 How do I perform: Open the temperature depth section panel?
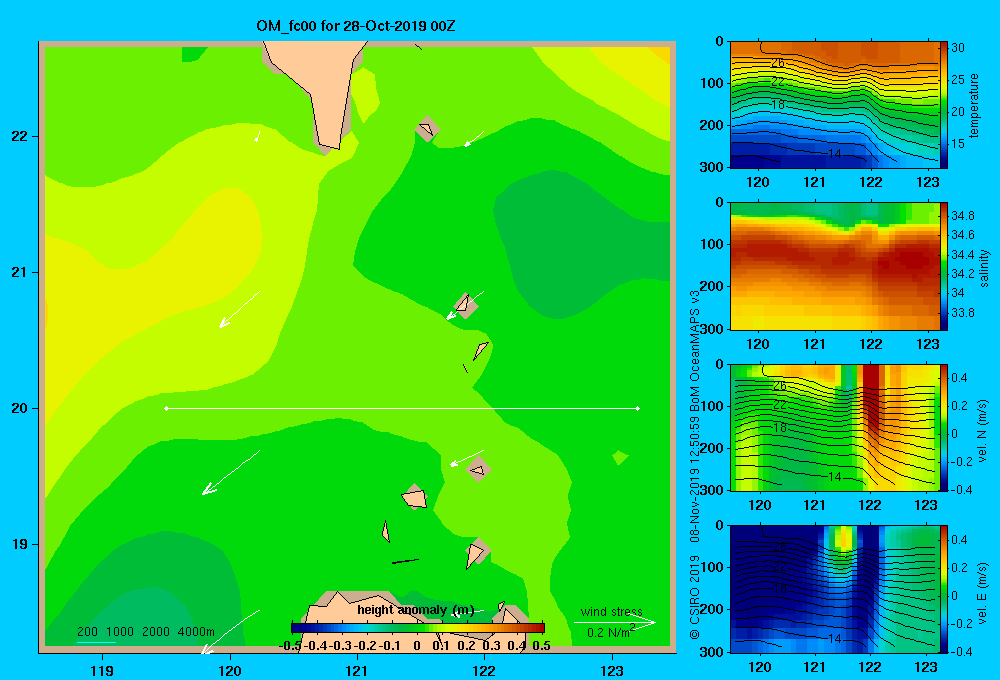click(x=834, y=105)
